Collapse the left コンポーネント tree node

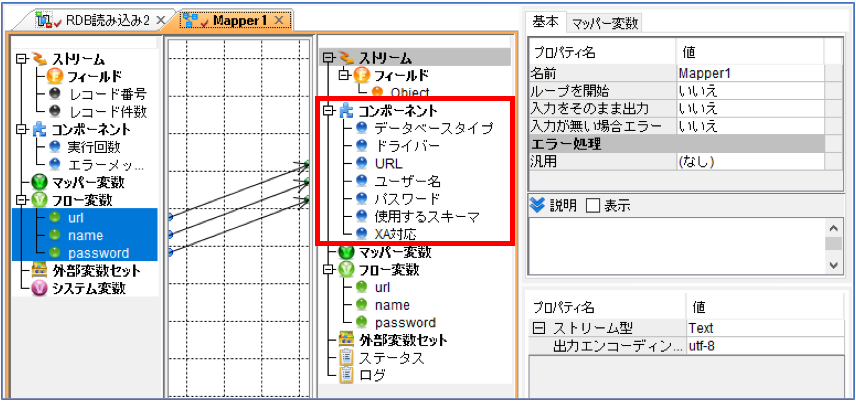(x=21, y=129)
